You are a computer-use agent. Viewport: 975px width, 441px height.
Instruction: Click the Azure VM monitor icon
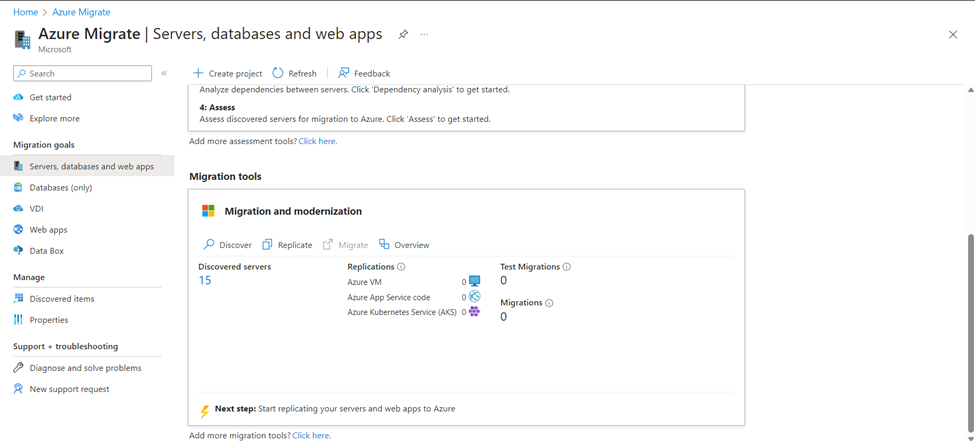point(475,281)
